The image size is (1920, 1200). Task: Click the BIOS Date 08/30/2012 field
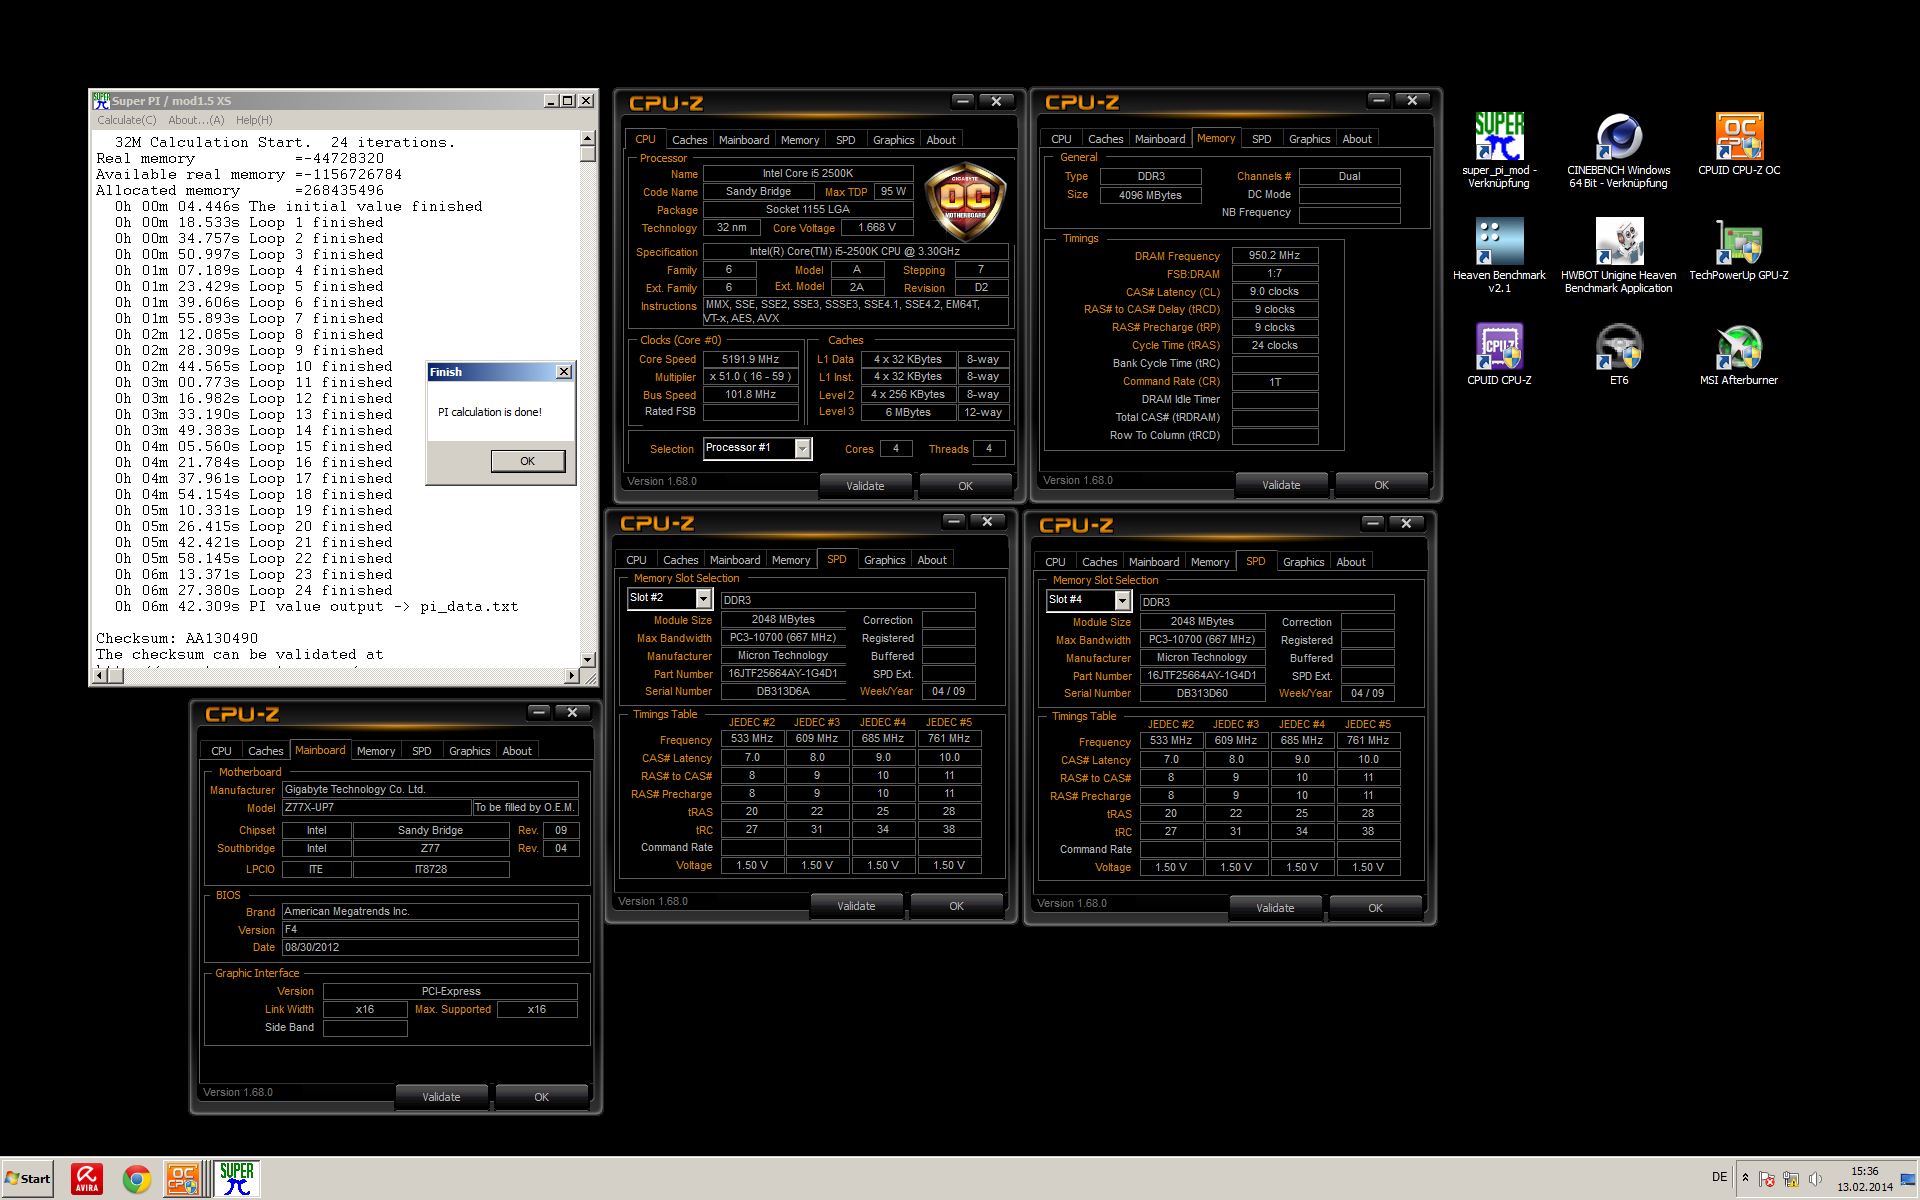(430, 947)
